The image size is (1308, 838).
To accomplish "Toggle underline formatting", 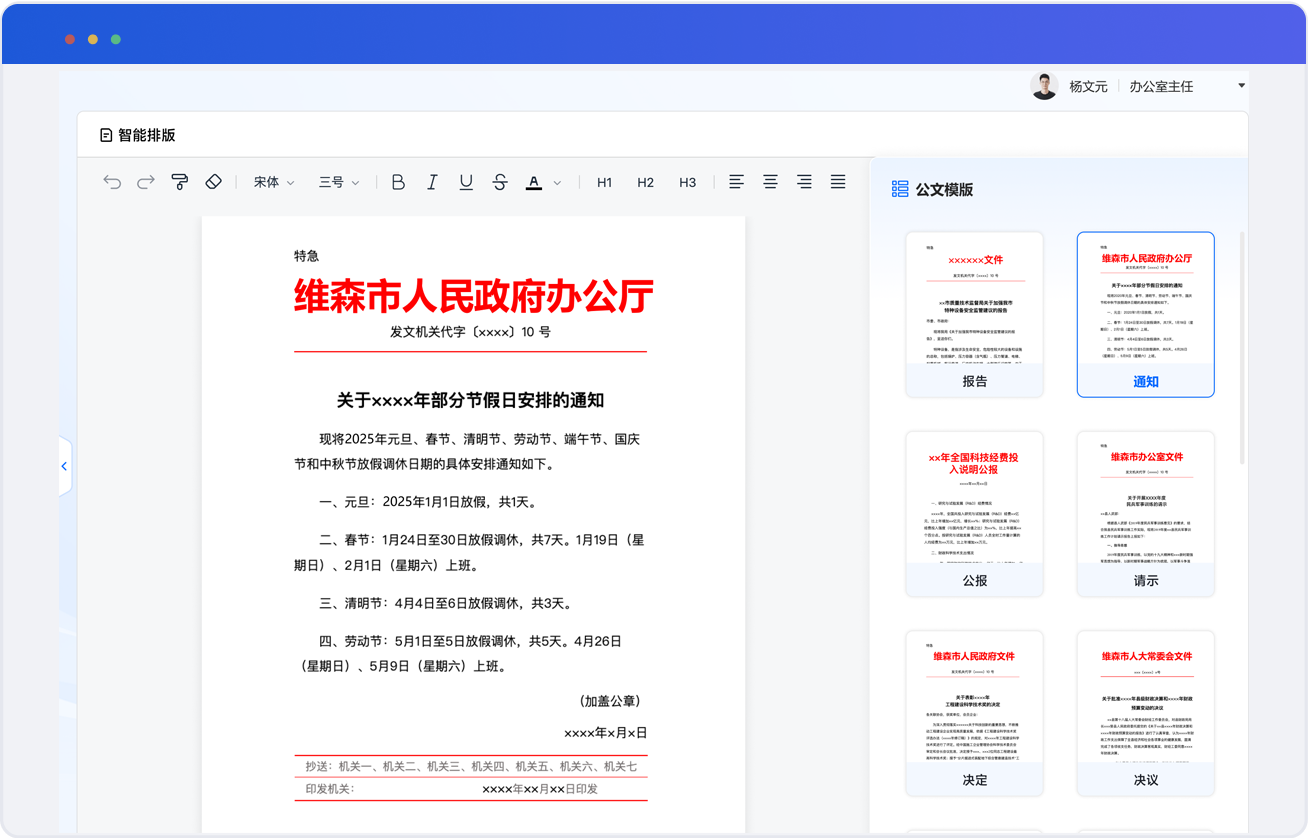I will coord(466,182).
